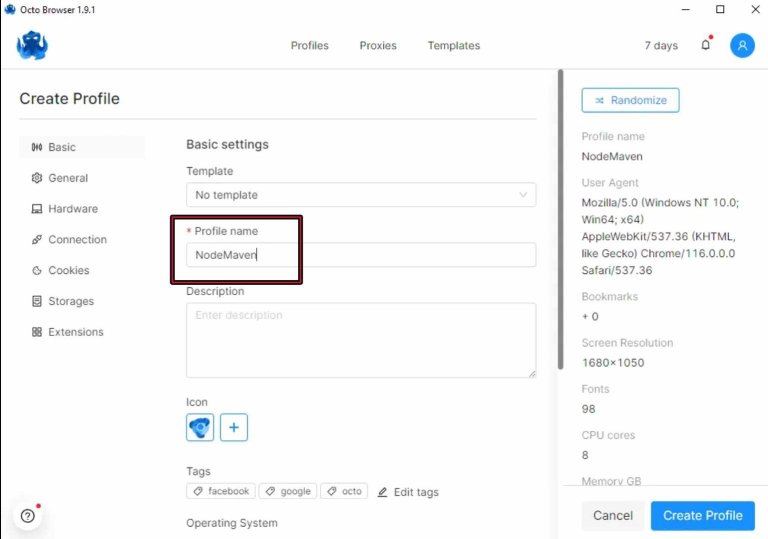
Task: Open the Hardware settings section
Action: click(73, 209)
